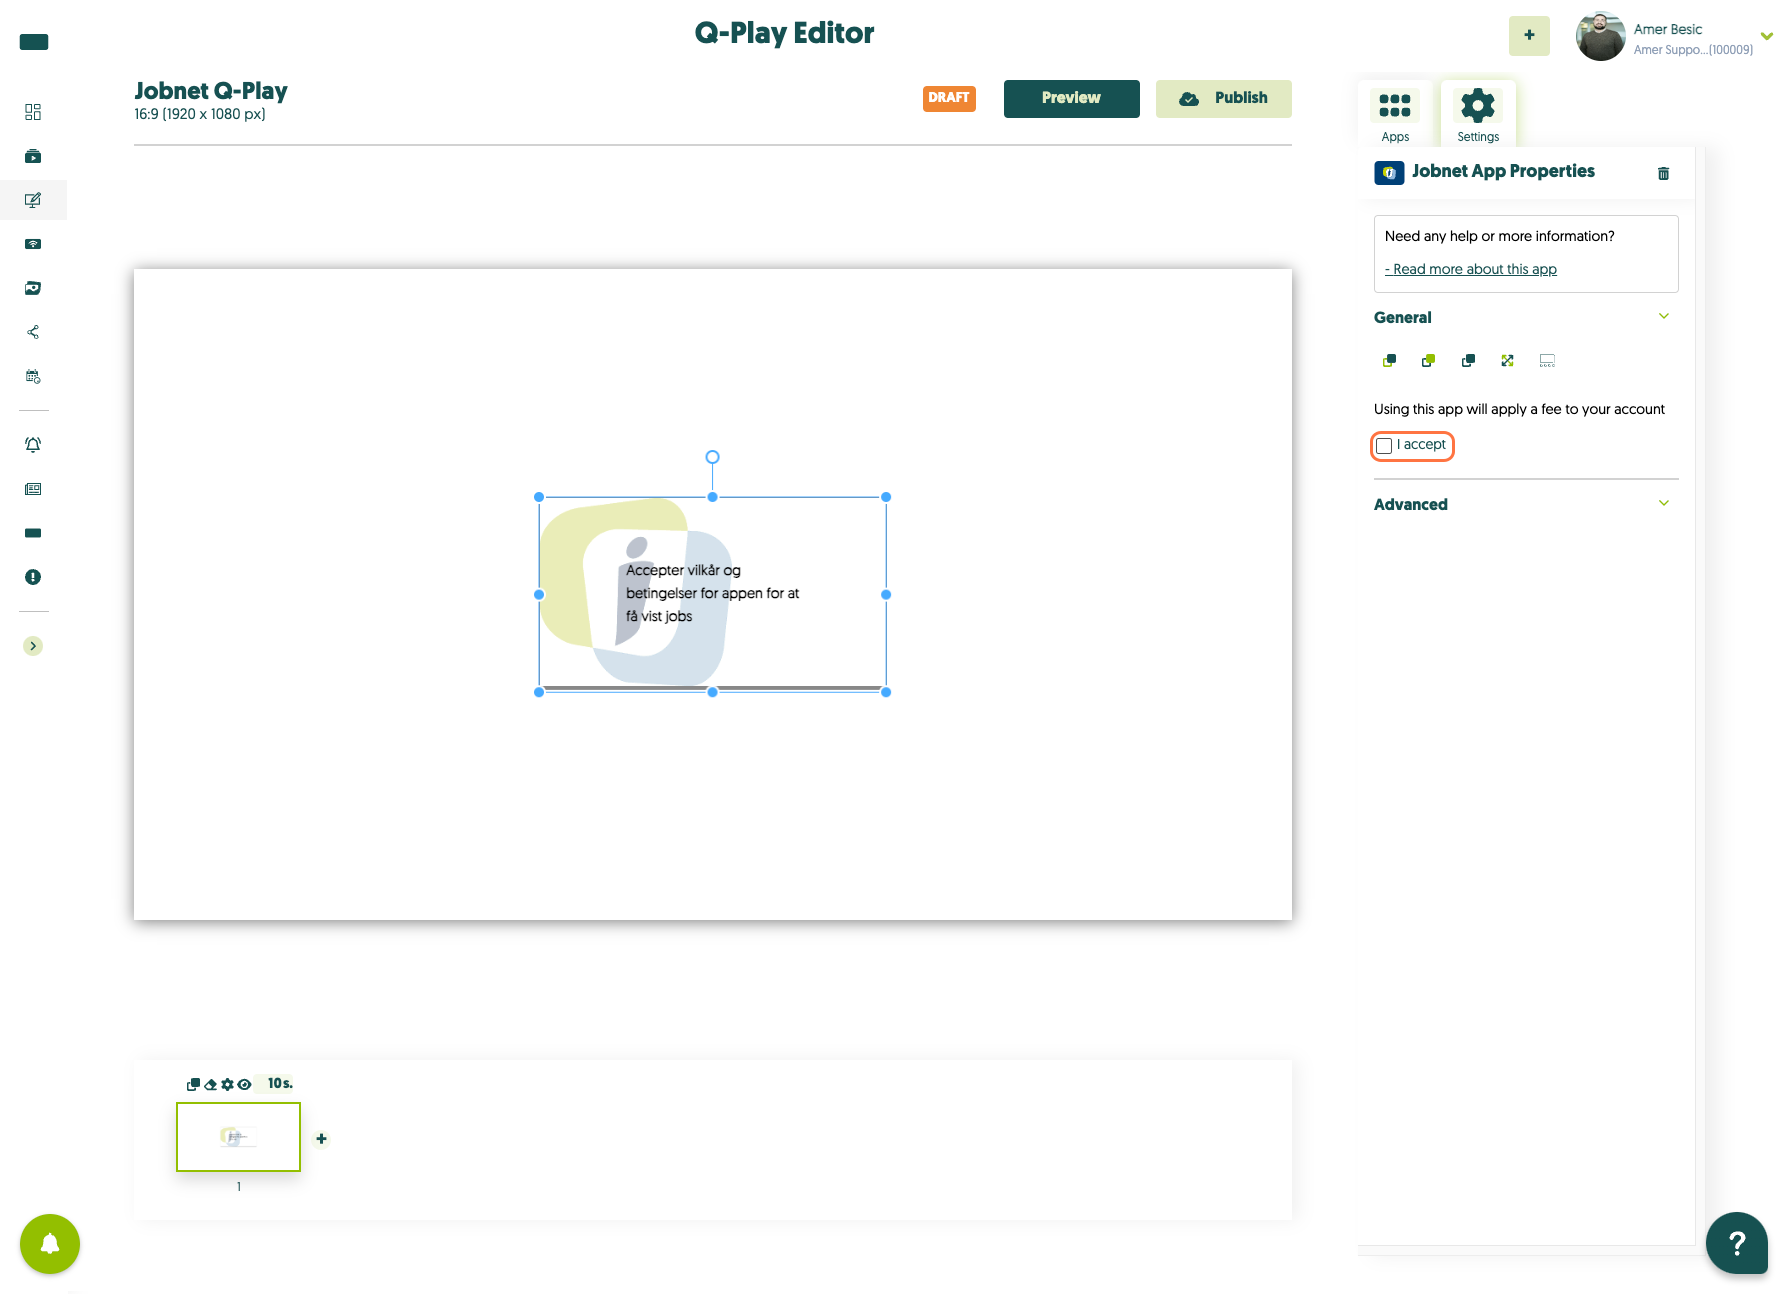The height and width of the screenshot is (1294, 1788).
Task: Expand the Advanced section chevron
Action: [1664, 504]
